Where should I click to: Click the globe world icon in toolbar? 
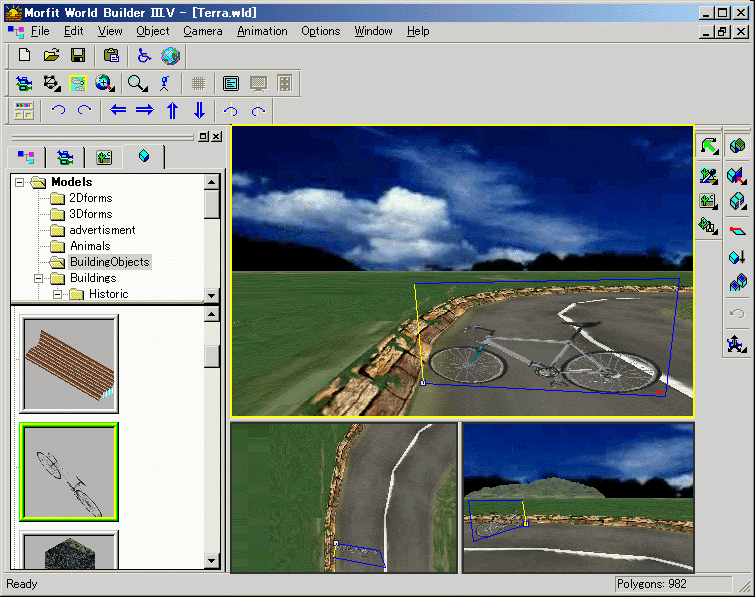(x=171, y=55)
